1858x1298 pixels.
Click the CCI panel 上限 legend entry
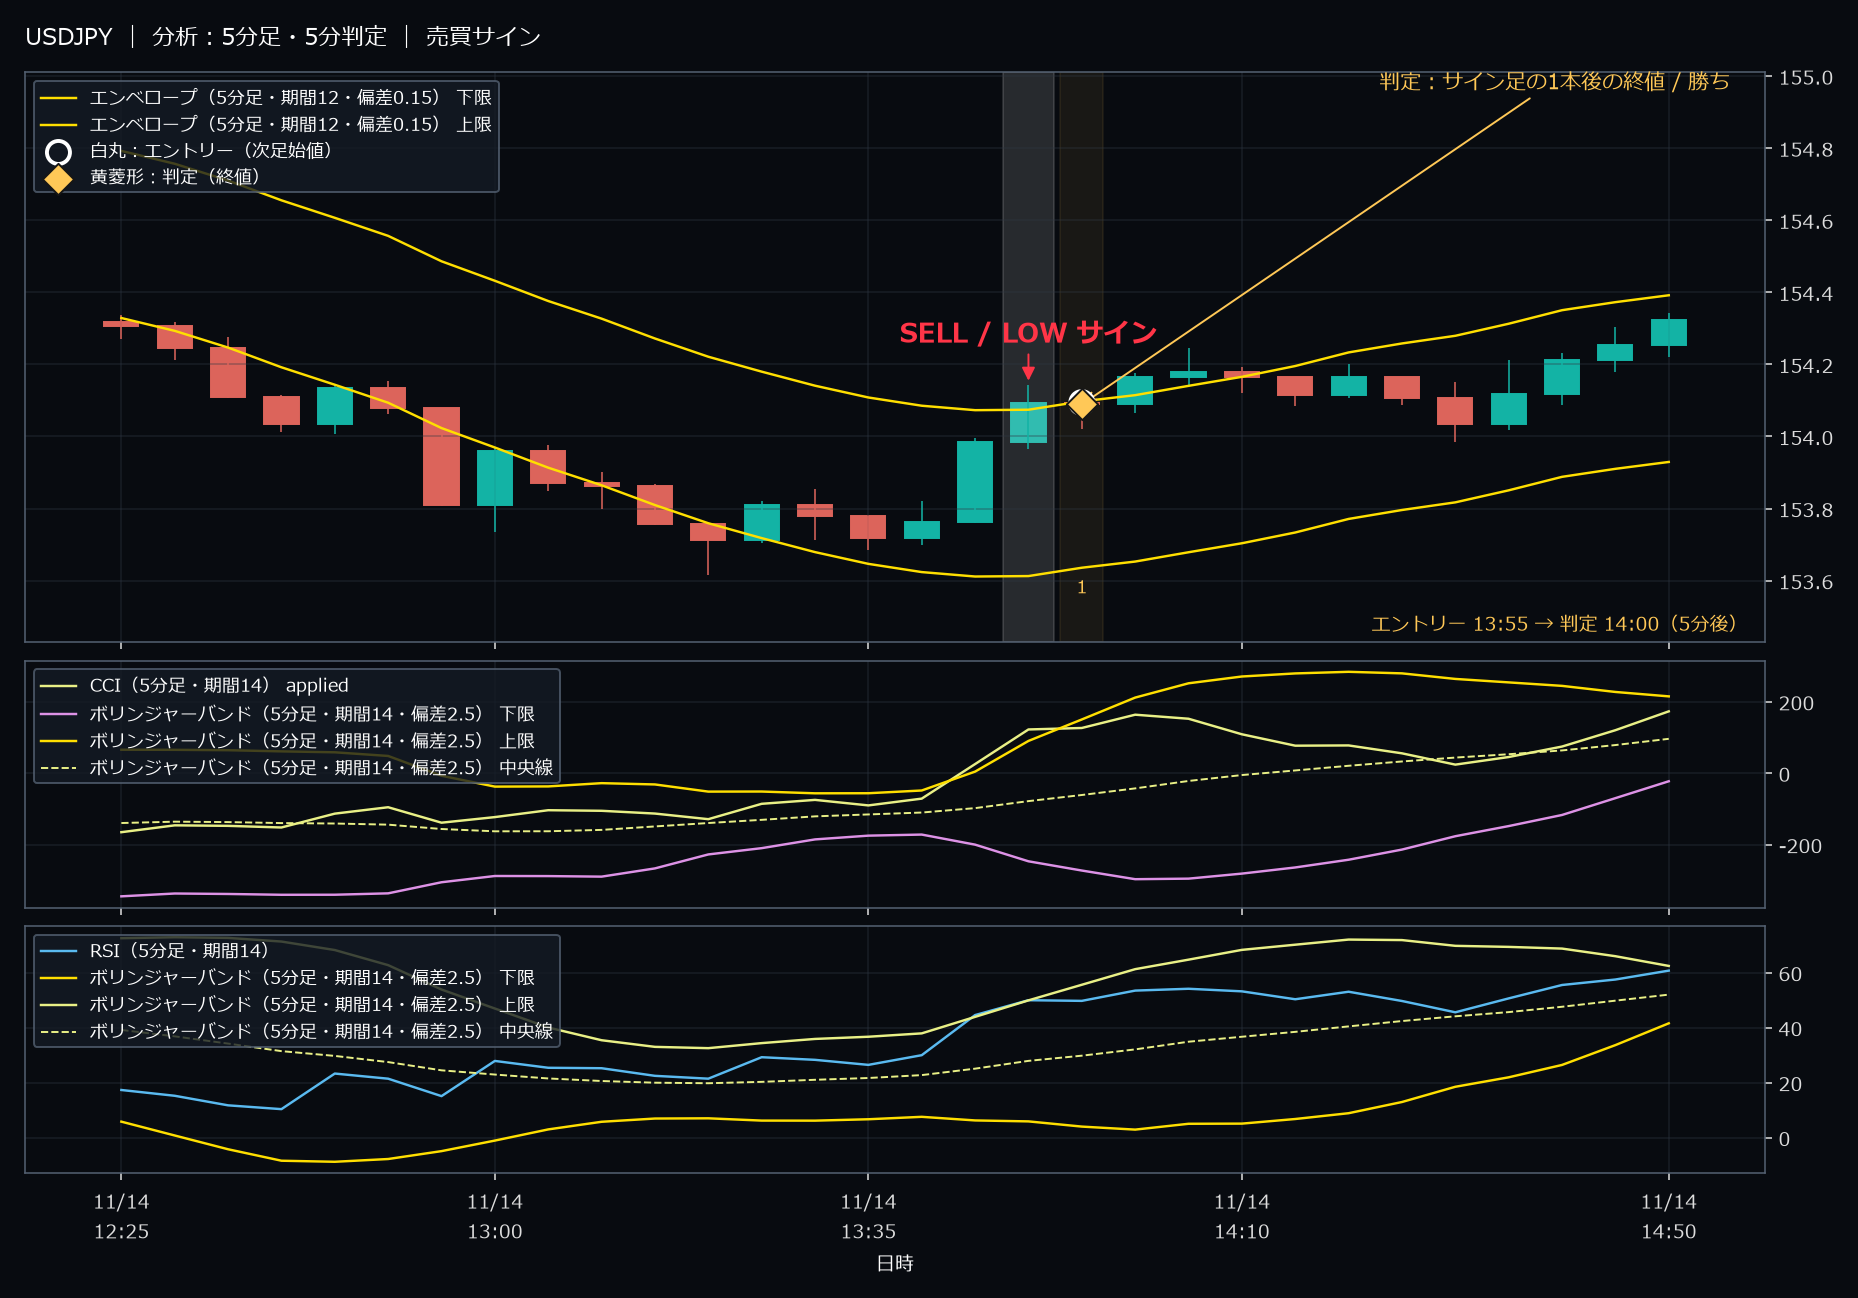pos(287,741)
